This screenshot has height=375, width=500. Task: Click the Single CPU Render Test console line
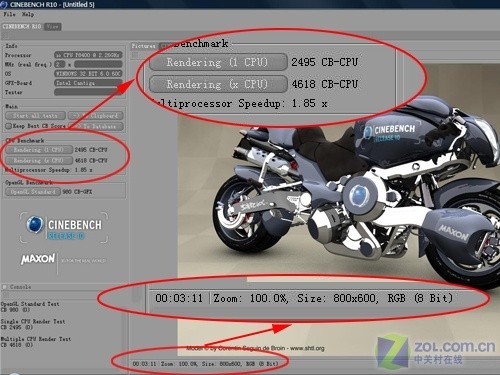tap(33, 321)
